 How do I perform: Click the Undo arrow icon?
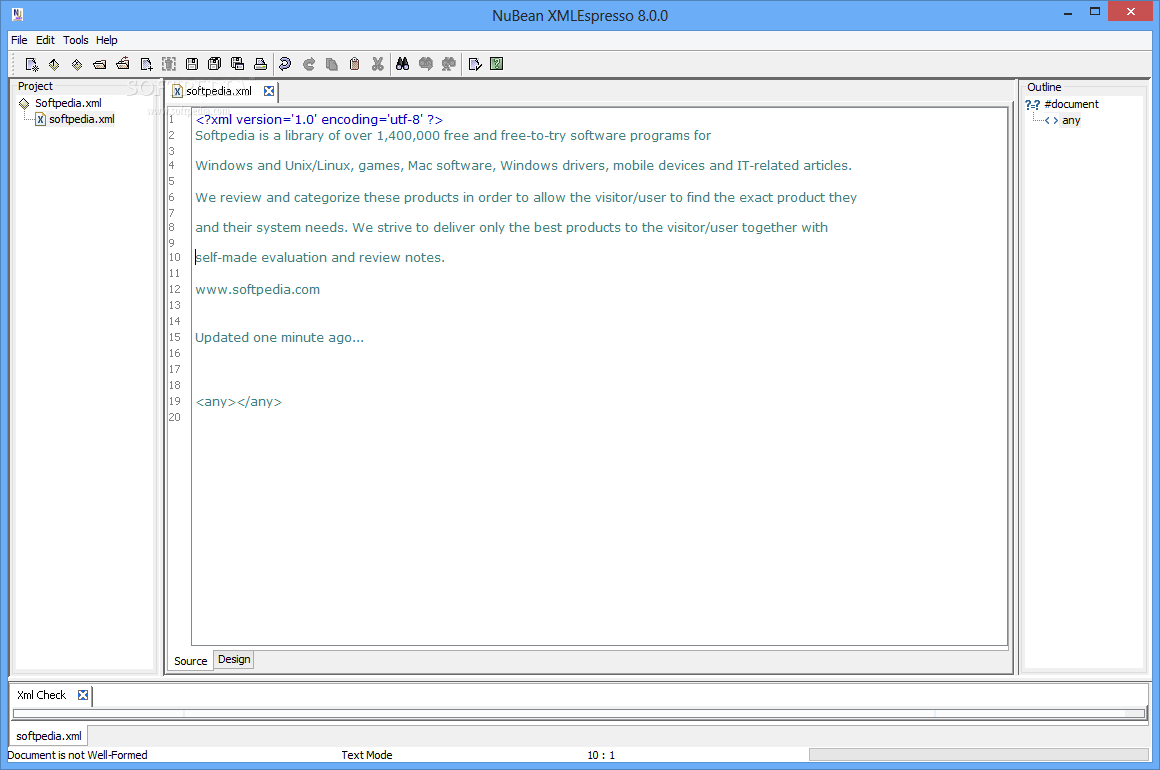(286, 64)
